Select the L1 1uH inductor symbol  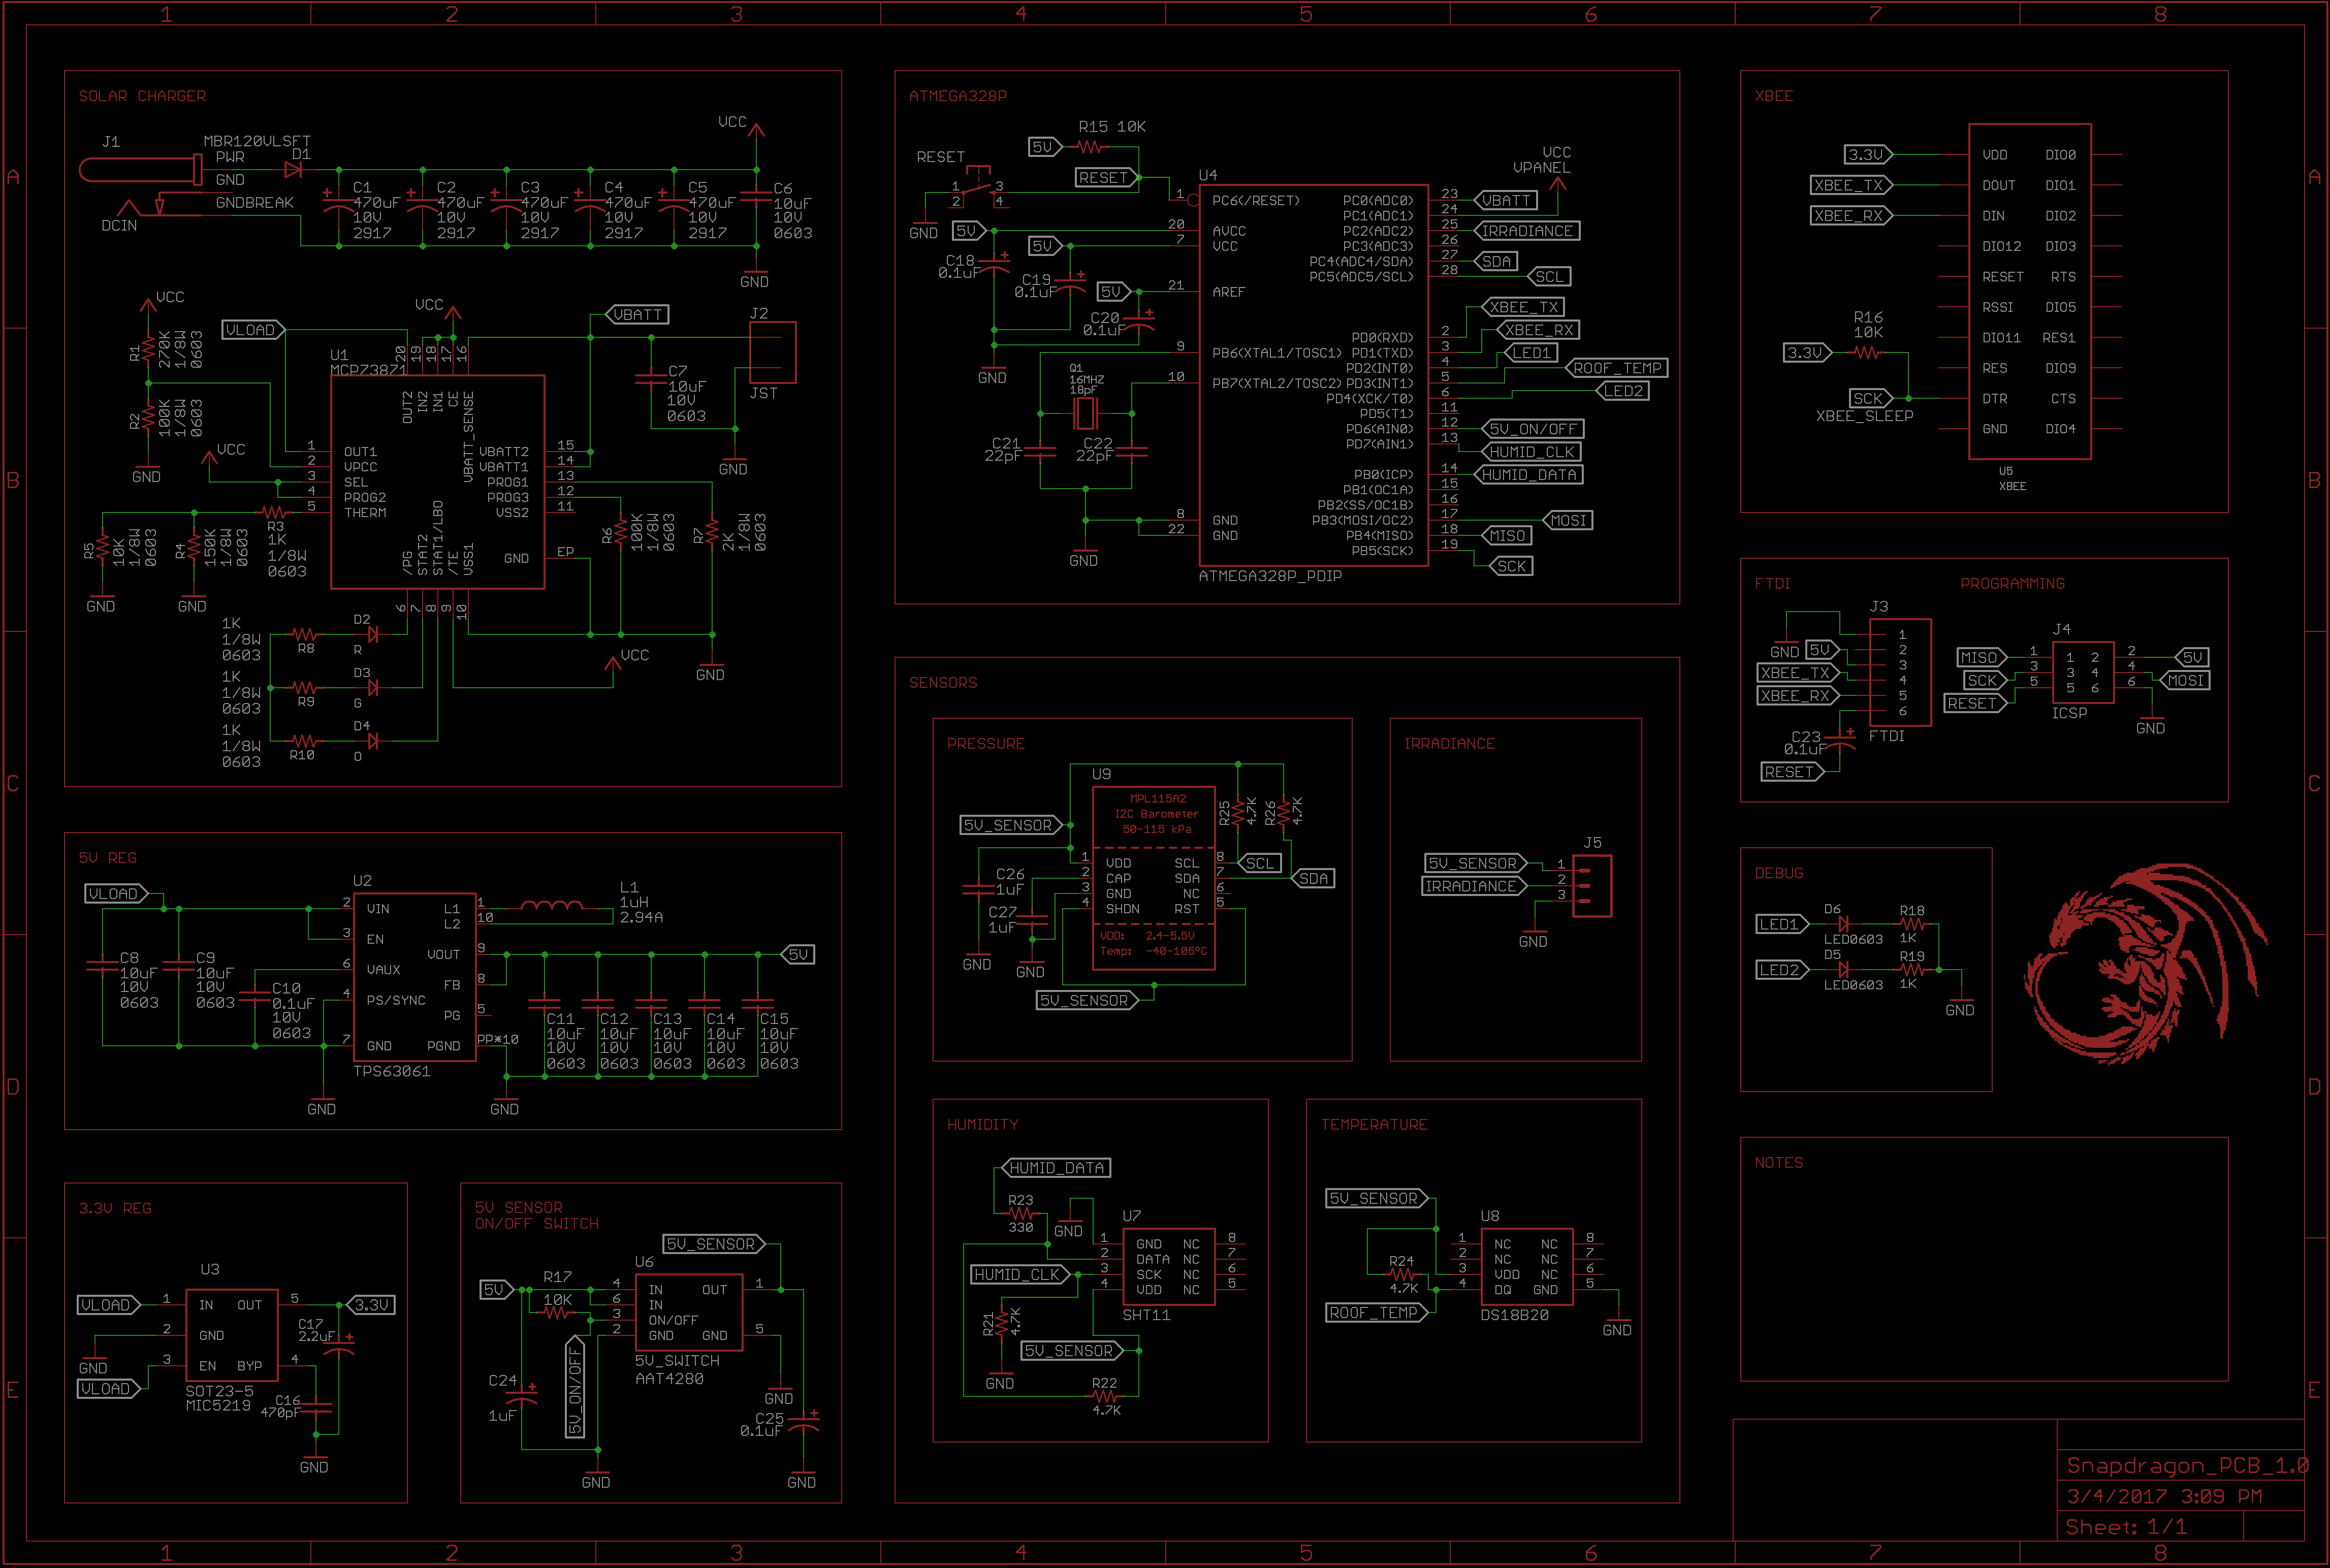point(552,906)
